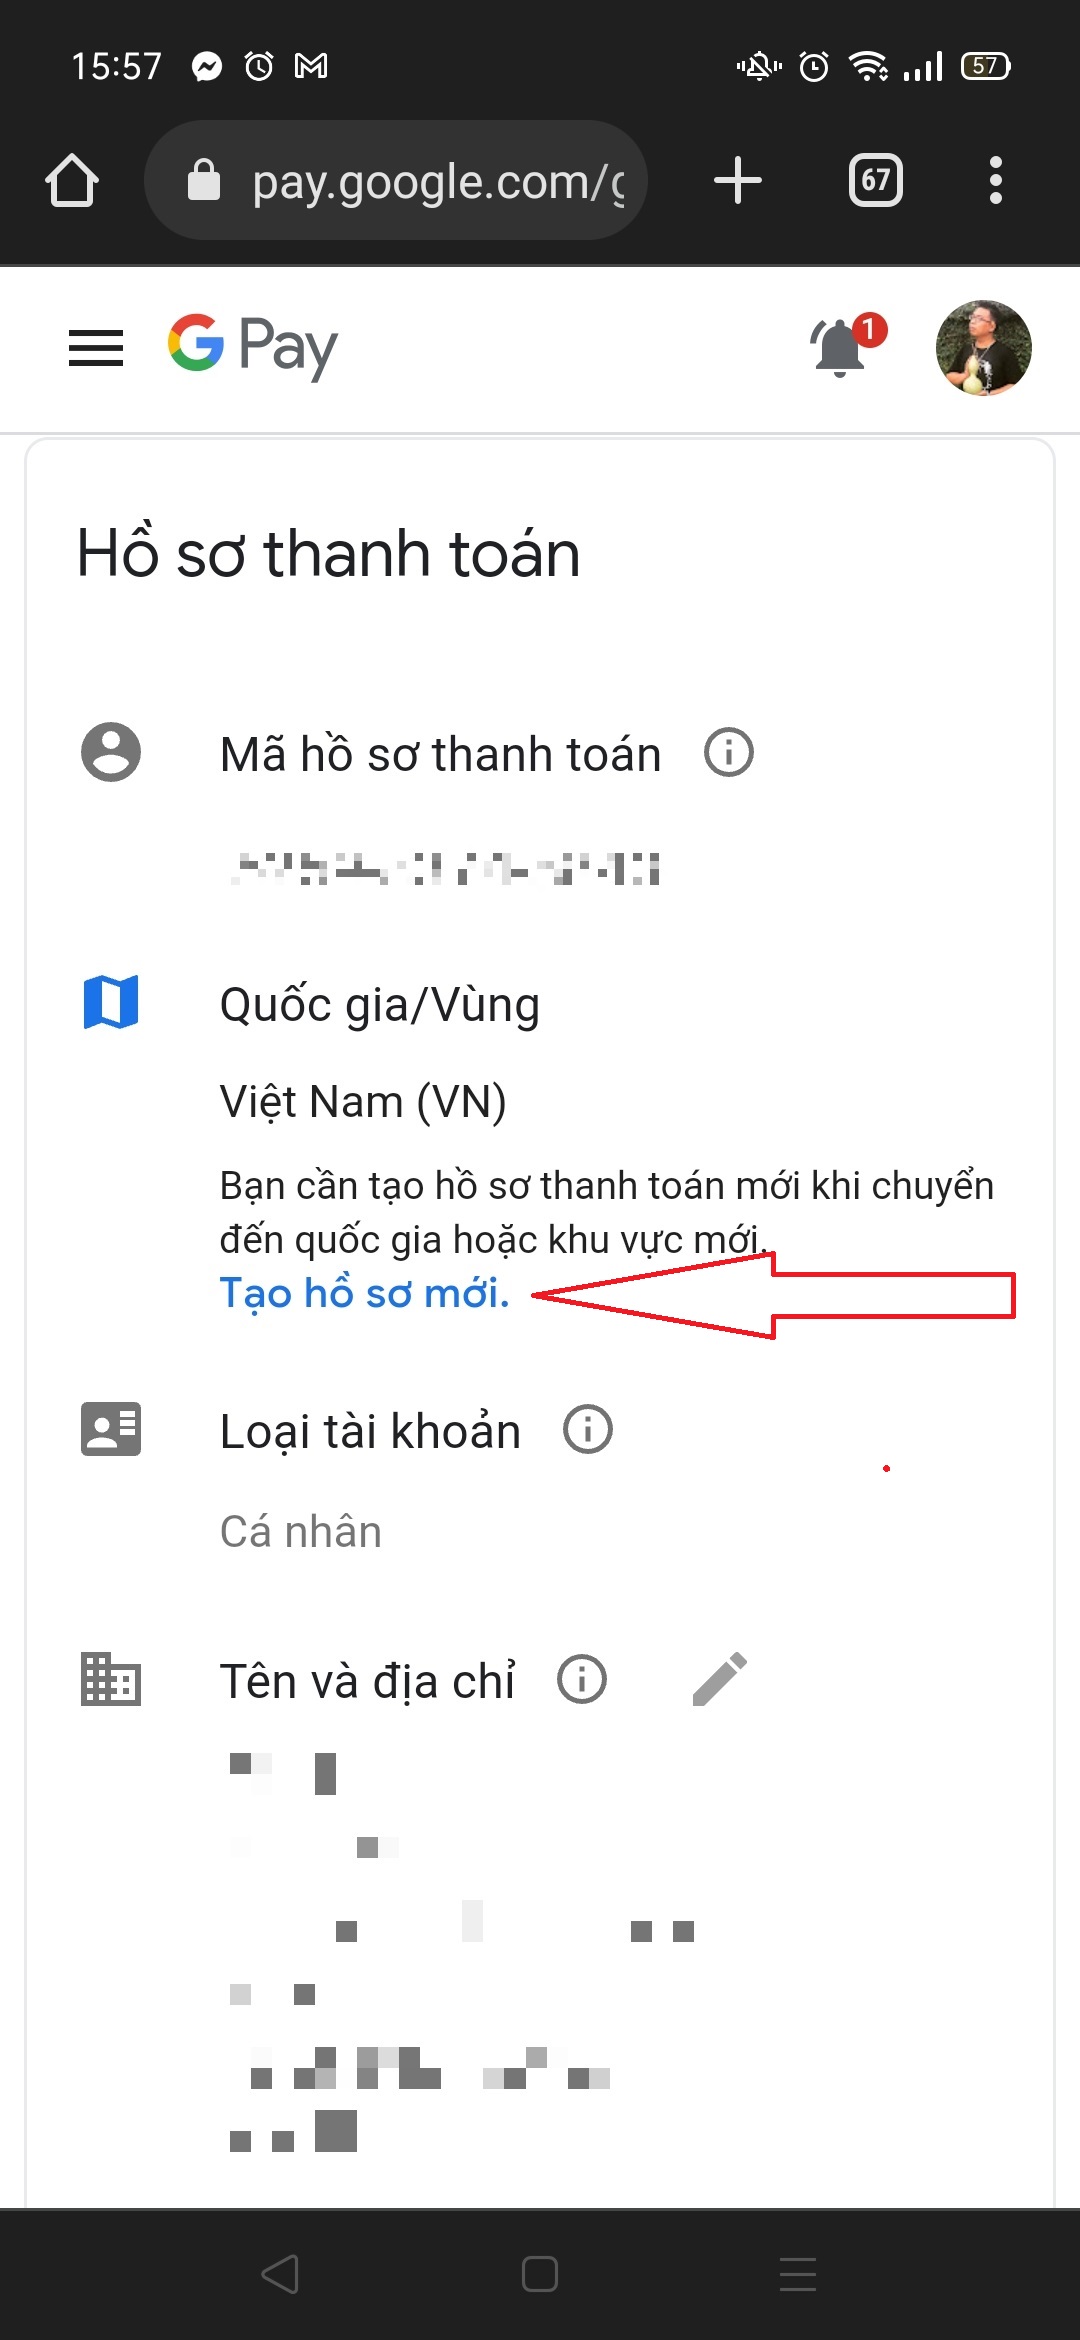Edit name and address with pencil icon
The width and height of the screenshot is (1080, 2340).
tap(719, 1678)
